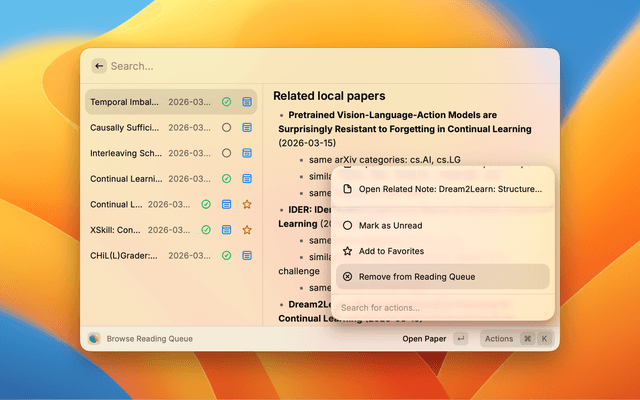640x400 pixels.
Task: Click the blue queue icon on Causally Suffici... row
Action: (x=247, y=128)
